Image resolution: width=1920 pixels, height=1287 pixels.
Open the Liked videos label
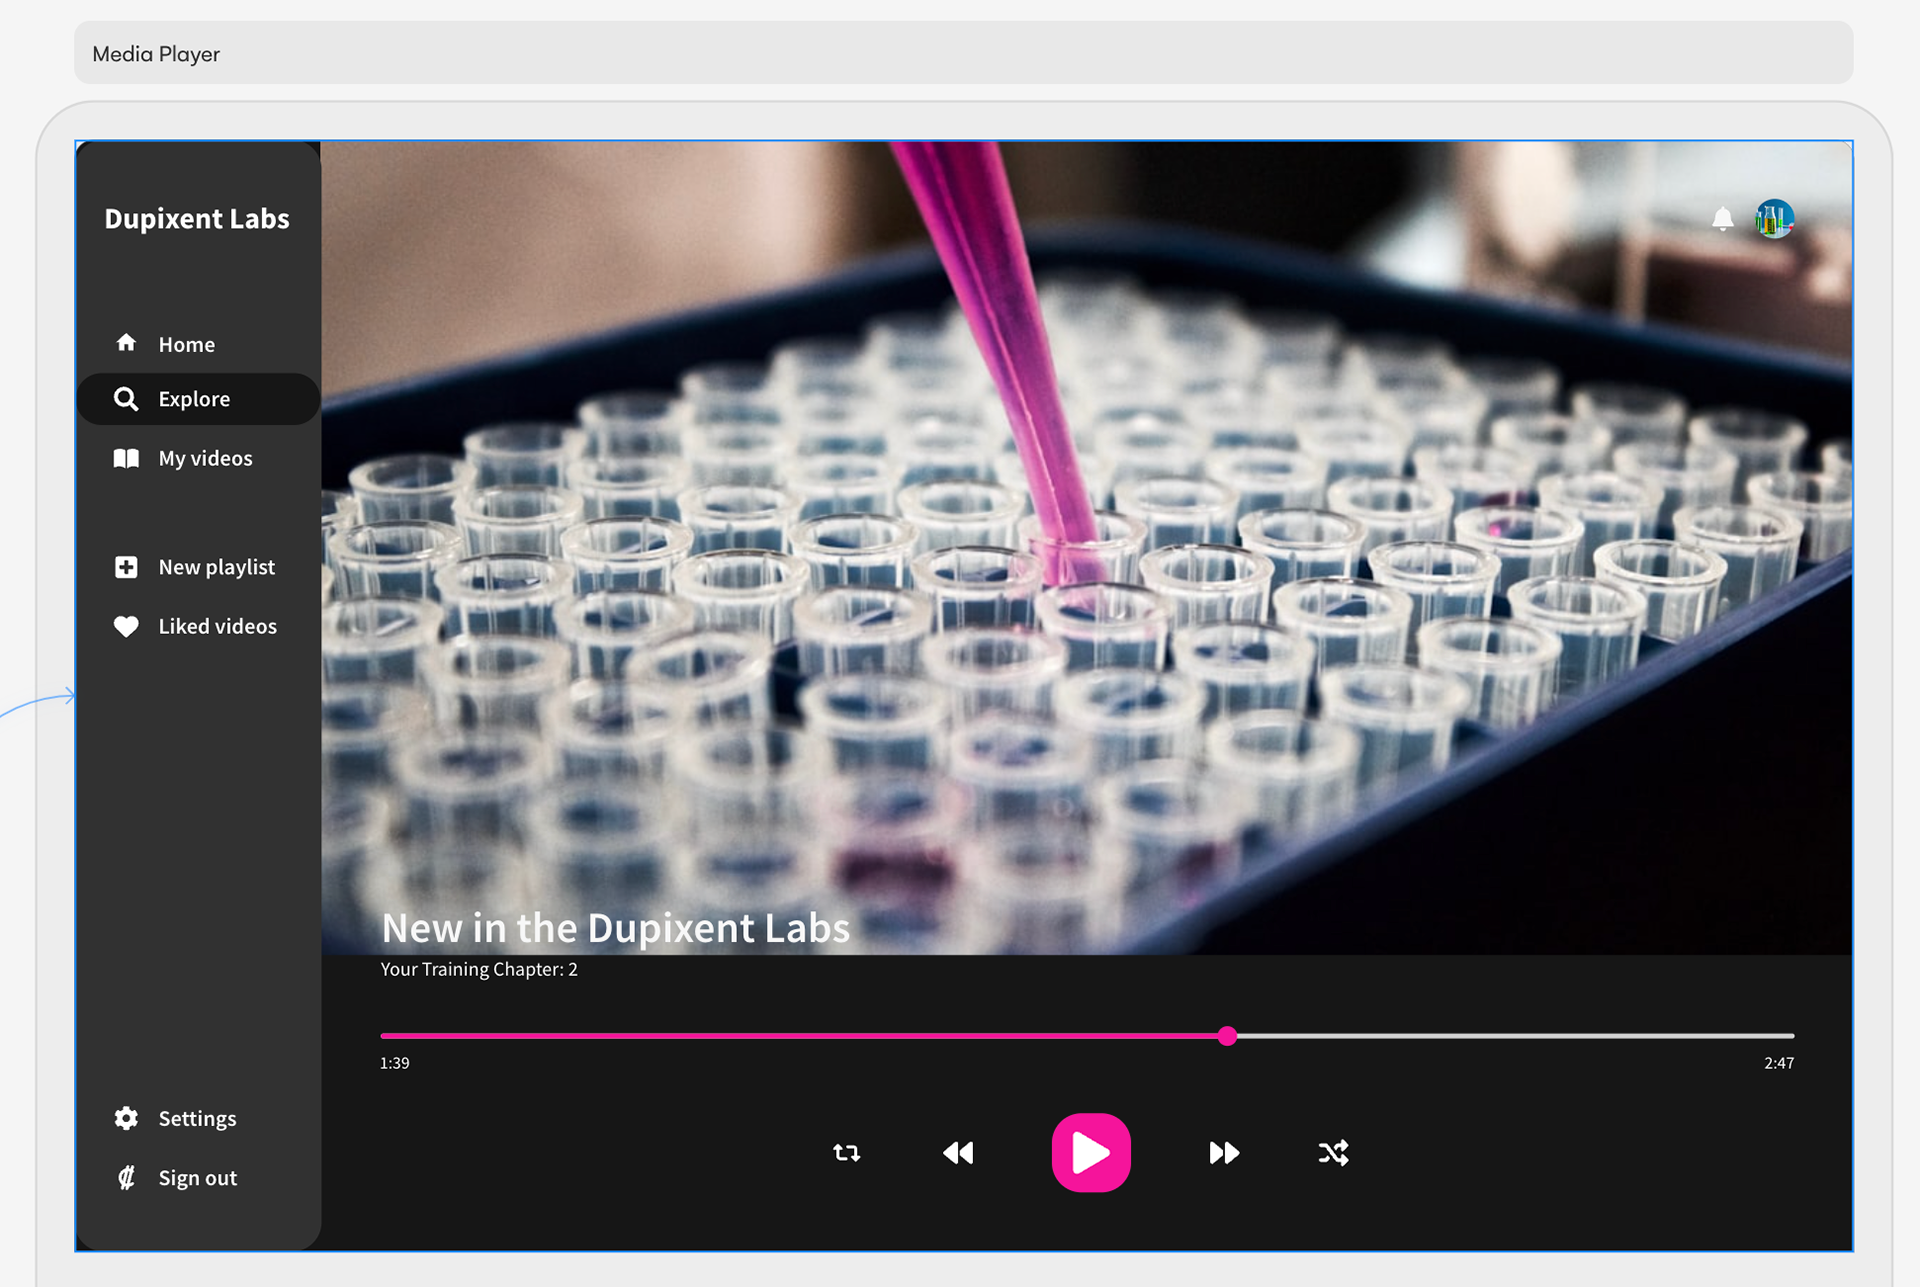(218, 626)
